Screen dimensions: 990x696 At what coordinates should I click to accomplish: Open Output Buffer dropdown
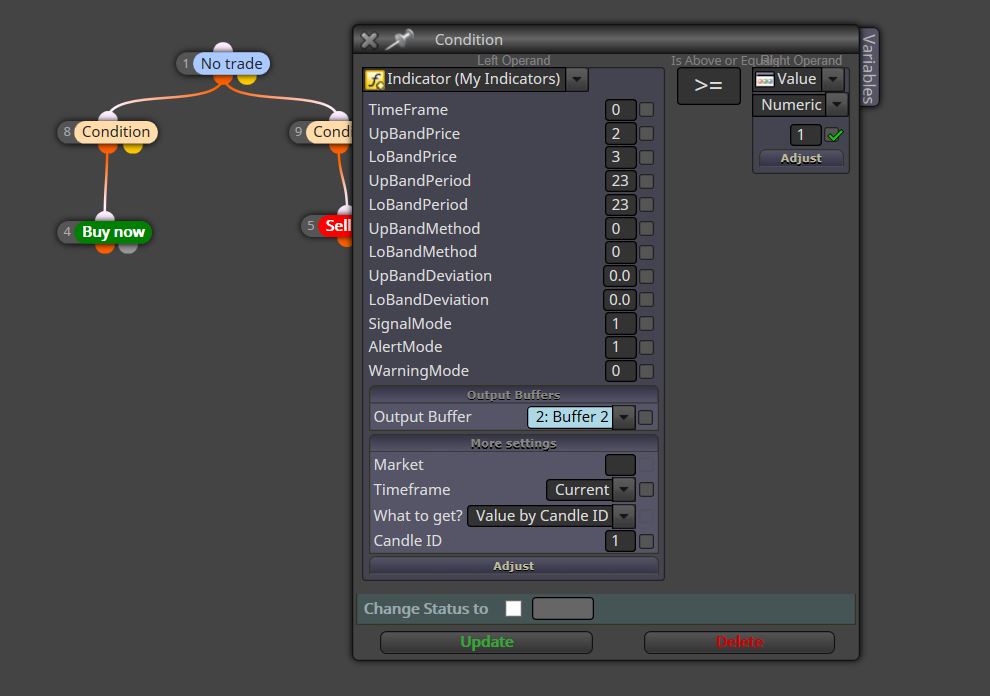[x=624, y=417]
